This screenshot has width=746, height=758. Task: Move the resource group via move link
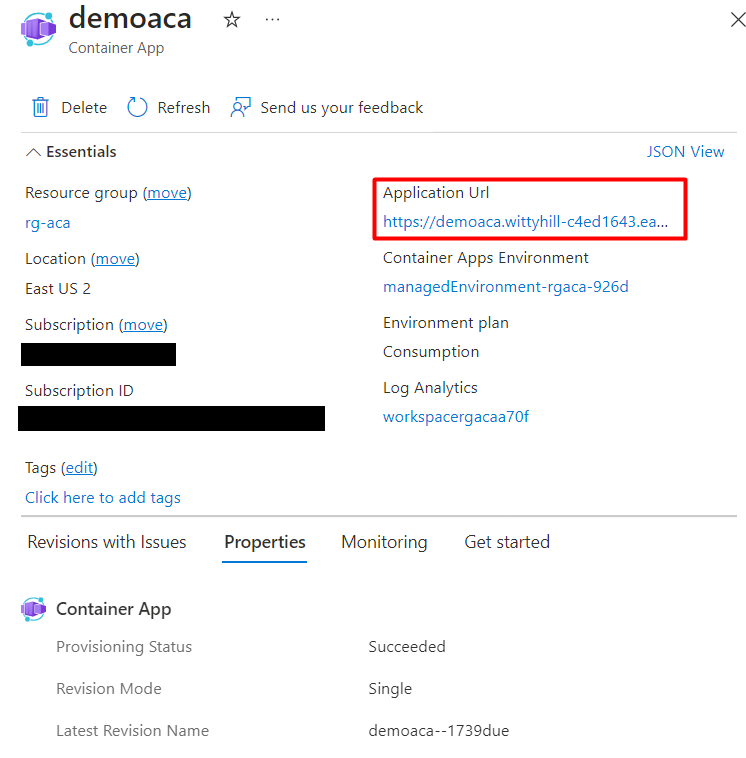coord(167,193)
